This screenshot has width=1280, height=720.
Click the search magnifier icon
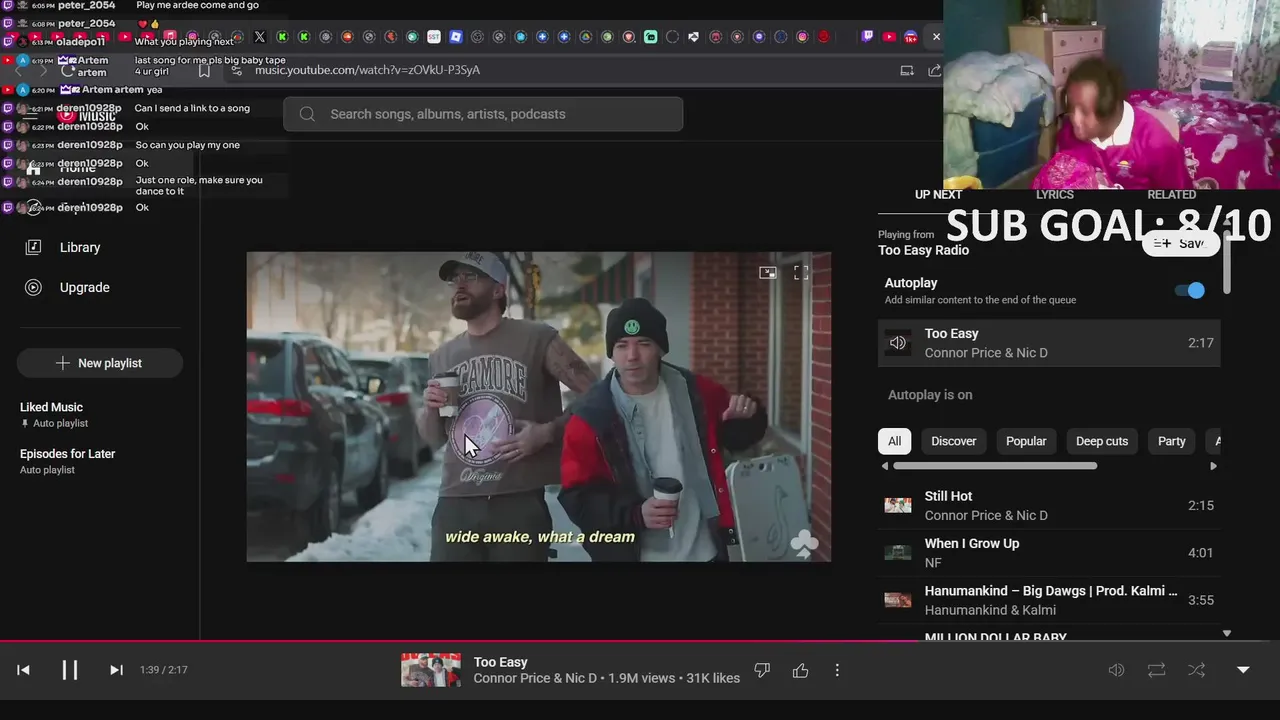pos(307,114)
